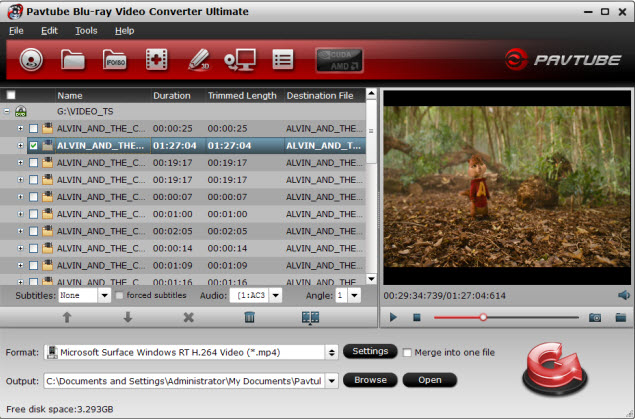
Task: Open the File menu
Action: [16, 31]
